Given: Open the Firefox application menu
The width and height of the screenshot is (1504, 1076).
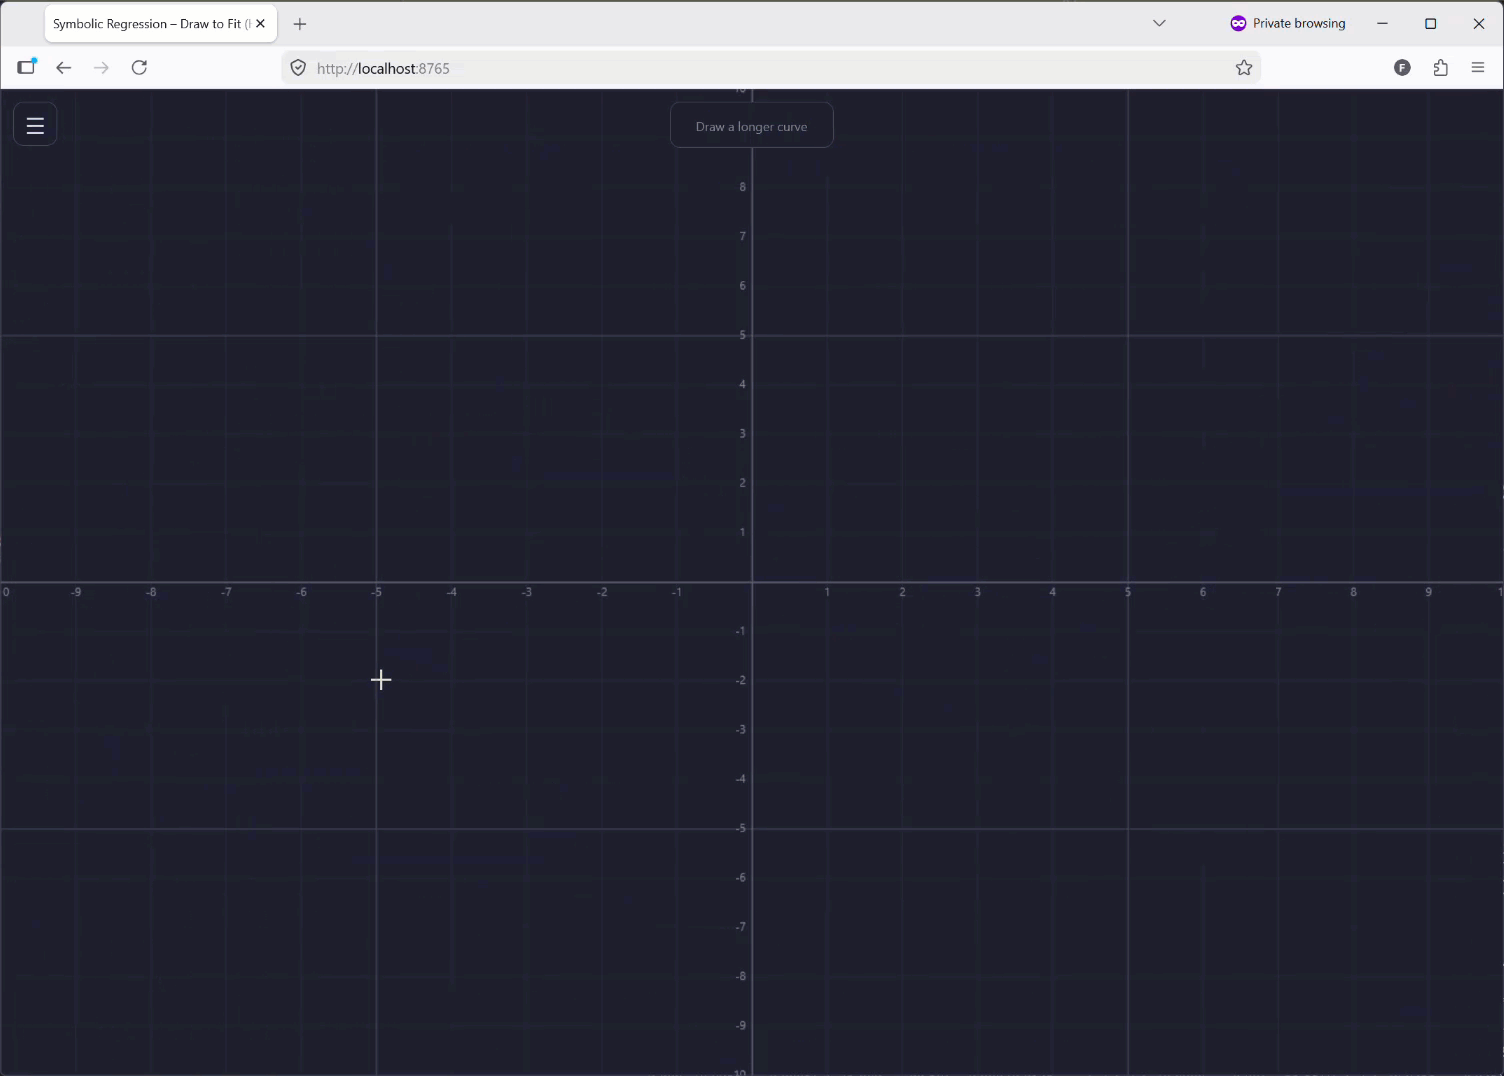Looking at the screenshot, I should (1478, 68).
